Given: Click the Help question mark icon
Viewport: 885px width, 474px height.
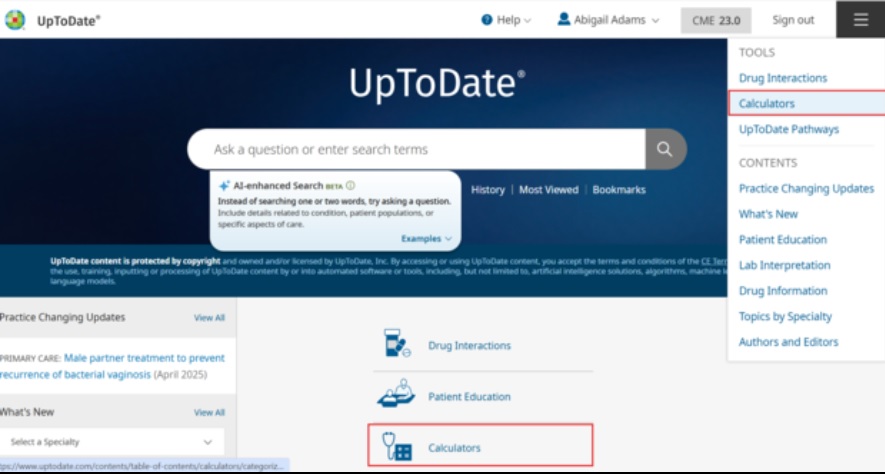Looking at the screenshot, I should coord(487,20).
